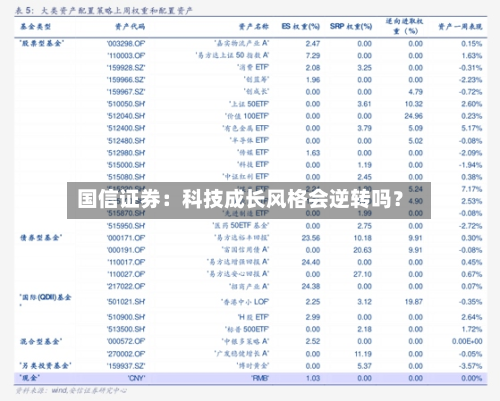Click the reverse-selection weight value 19.87
The width and height of the screenshot is (500, 401).
click(x=413, y=302)
